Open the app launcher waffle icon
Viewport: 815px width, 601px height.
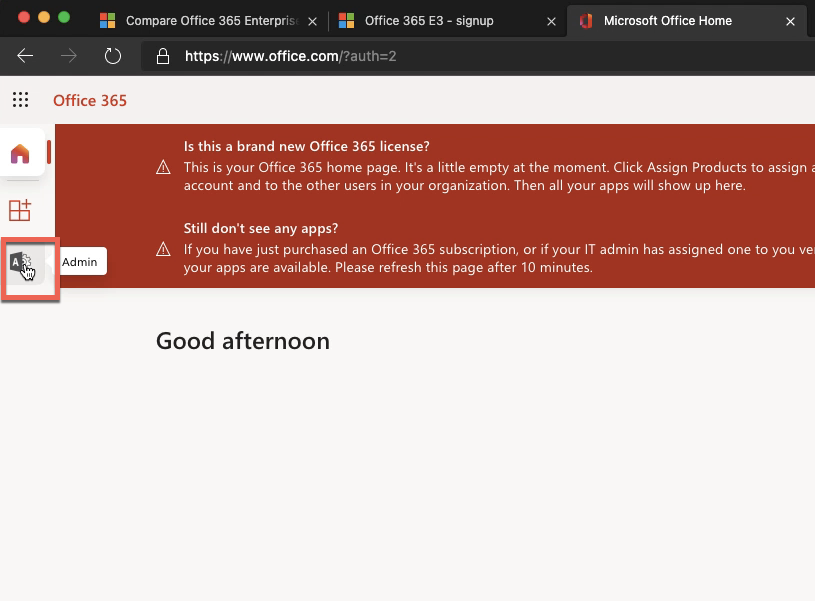pos(20,100)
